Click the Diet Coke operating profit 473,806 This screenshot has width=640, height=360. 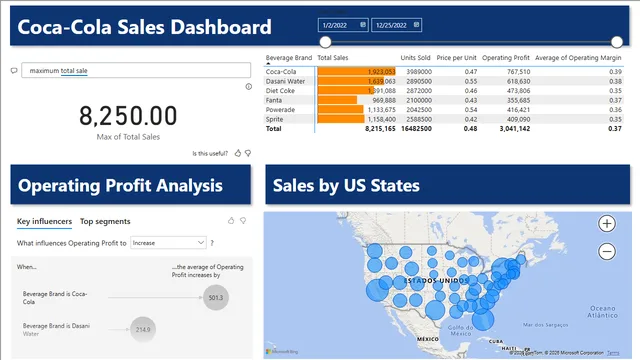(x=518, y=91)
